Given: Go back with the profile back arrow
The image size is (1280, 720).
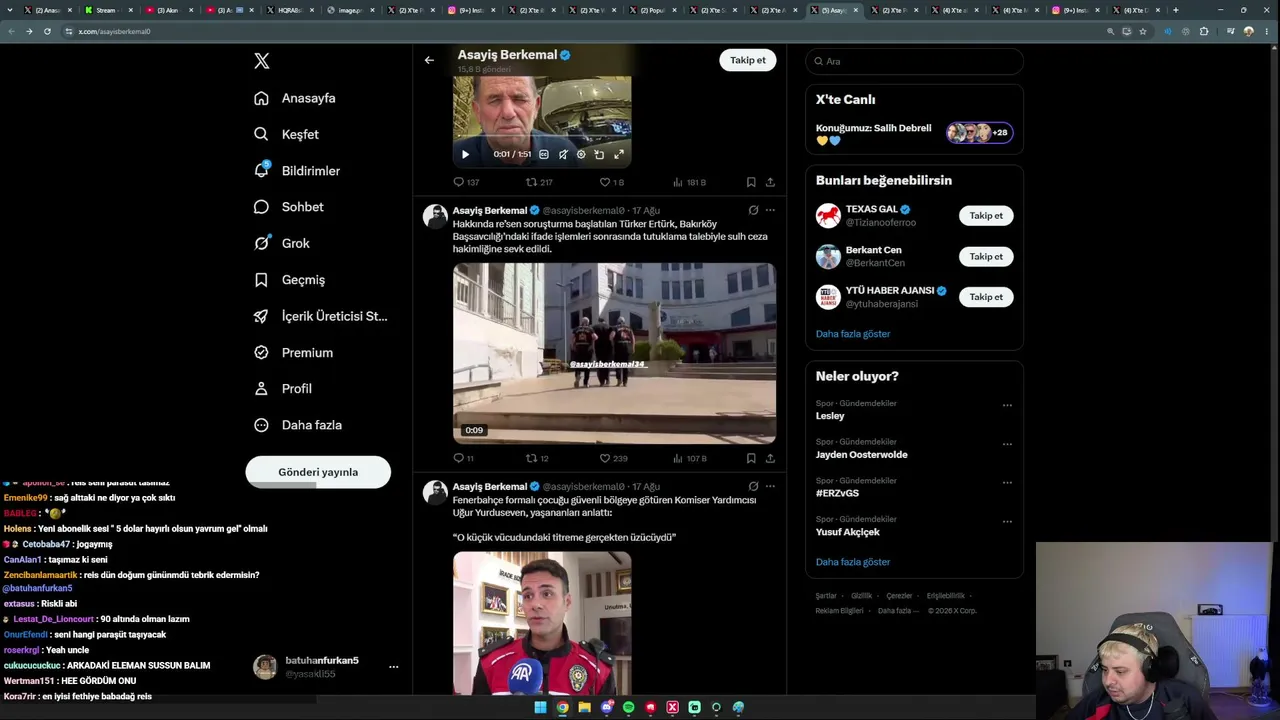Looking at the screenshot, I should [429, 60].
